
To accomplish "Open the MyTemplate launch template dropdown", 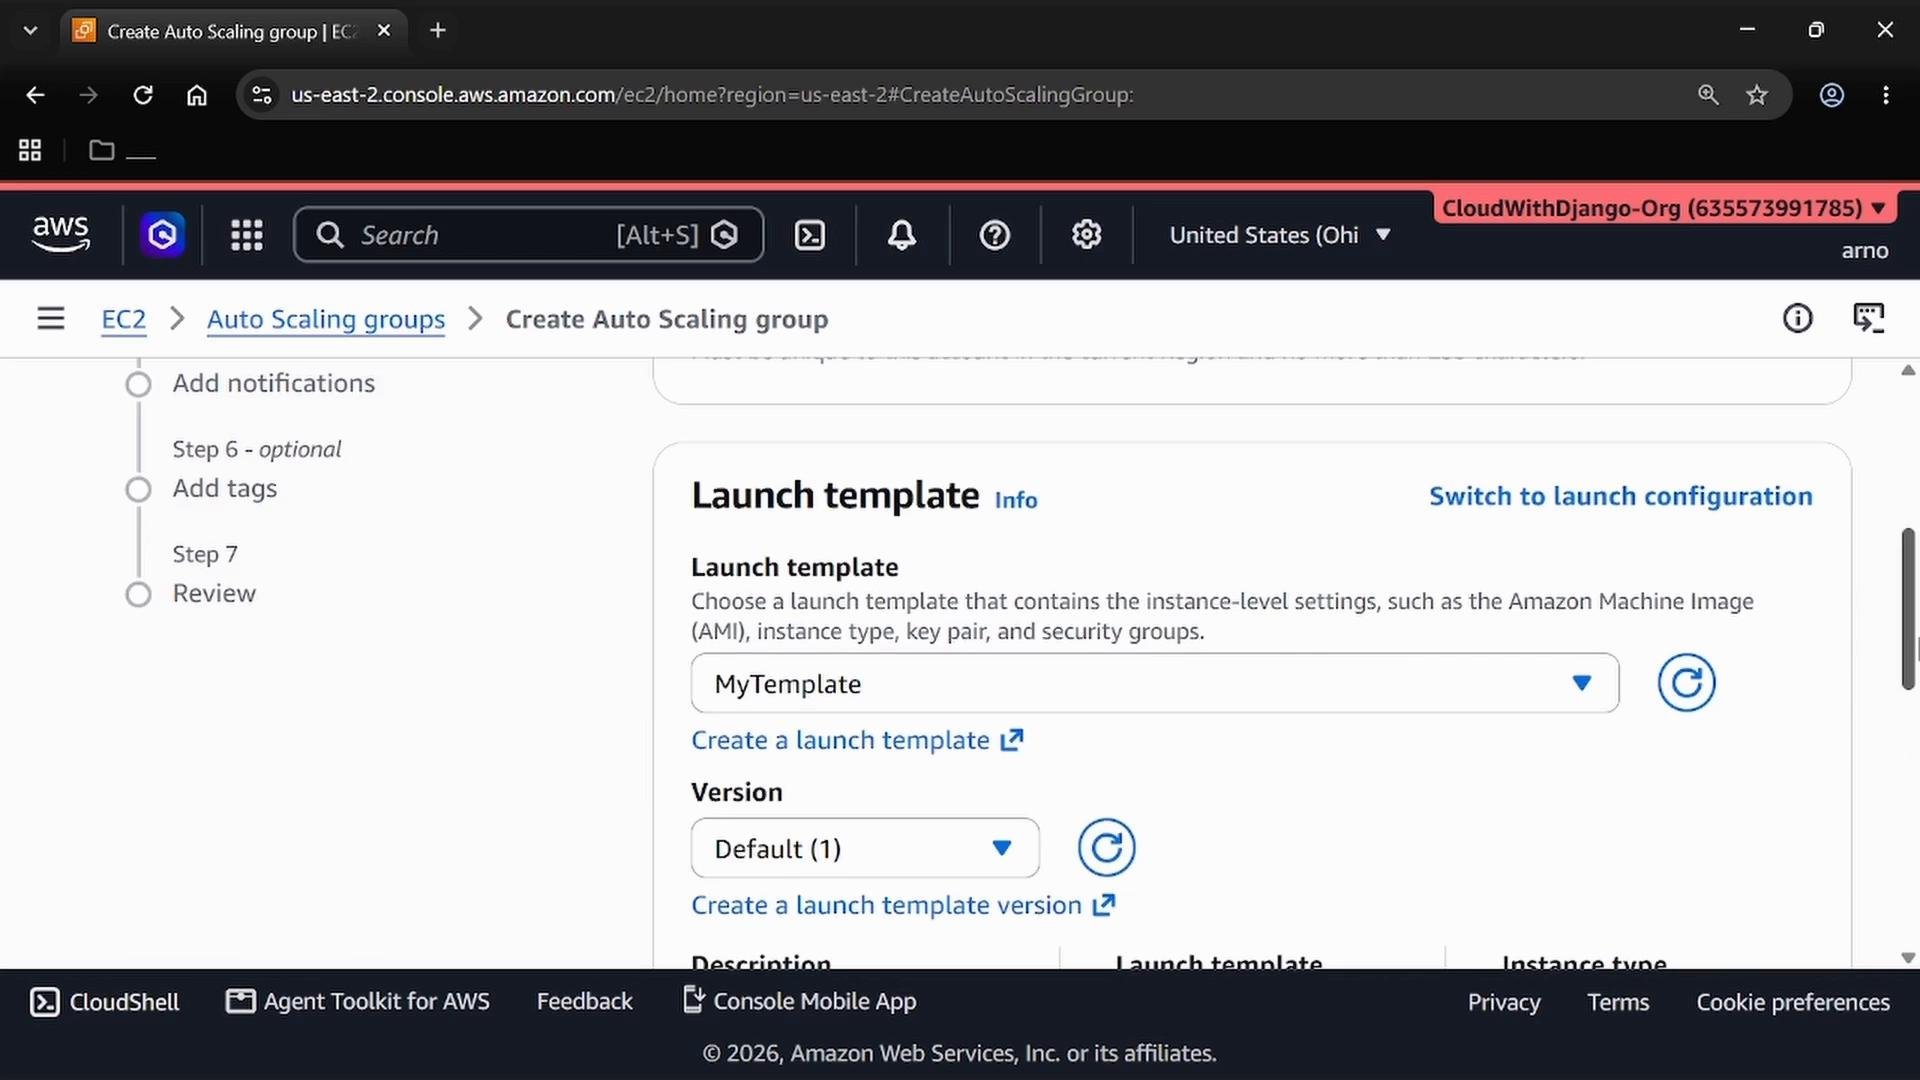I will pos(1155,683).
